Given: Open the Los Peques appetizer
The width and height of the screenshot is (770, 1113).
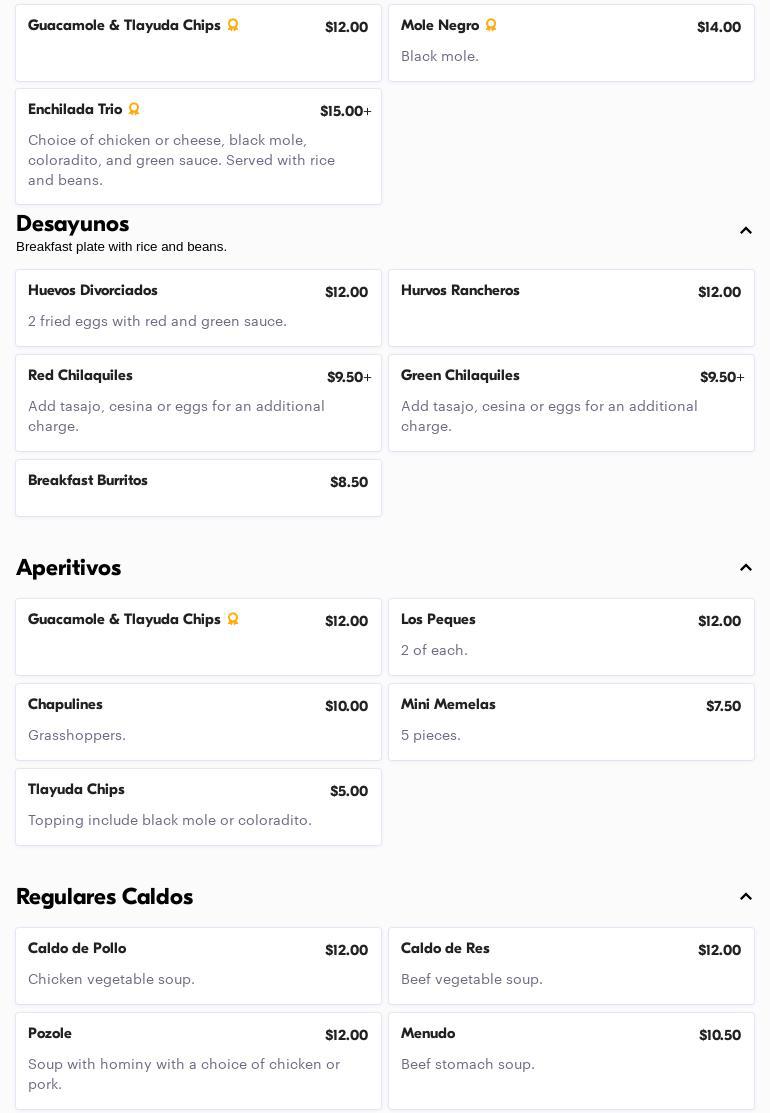Looking at the screenshot, I should click(x=571, y=637).
